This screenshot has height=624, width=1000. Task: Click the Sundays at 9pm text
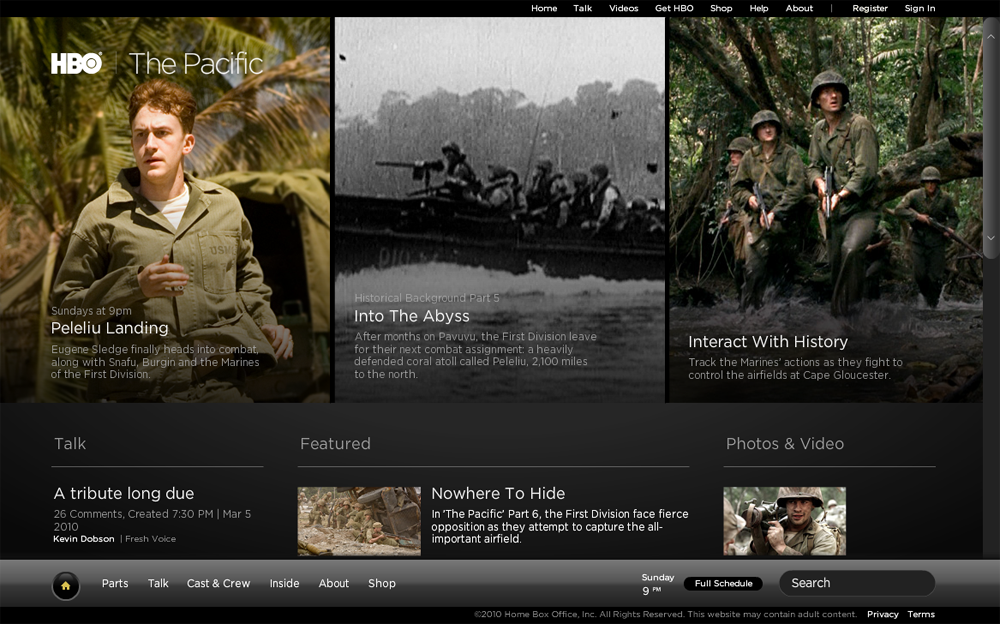[91, 311]
